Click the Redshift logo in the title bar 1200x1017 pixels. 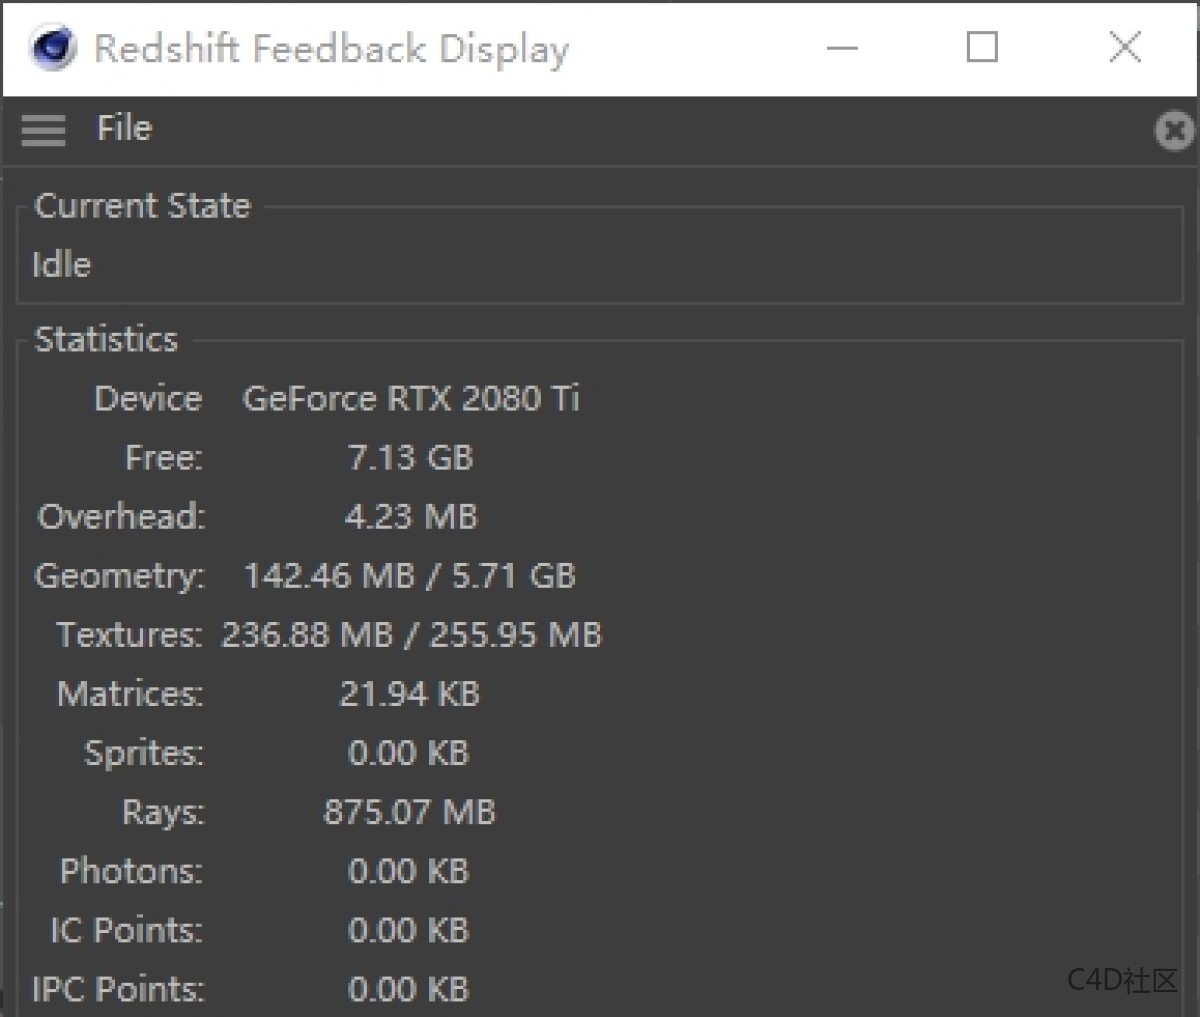(52, 47)
